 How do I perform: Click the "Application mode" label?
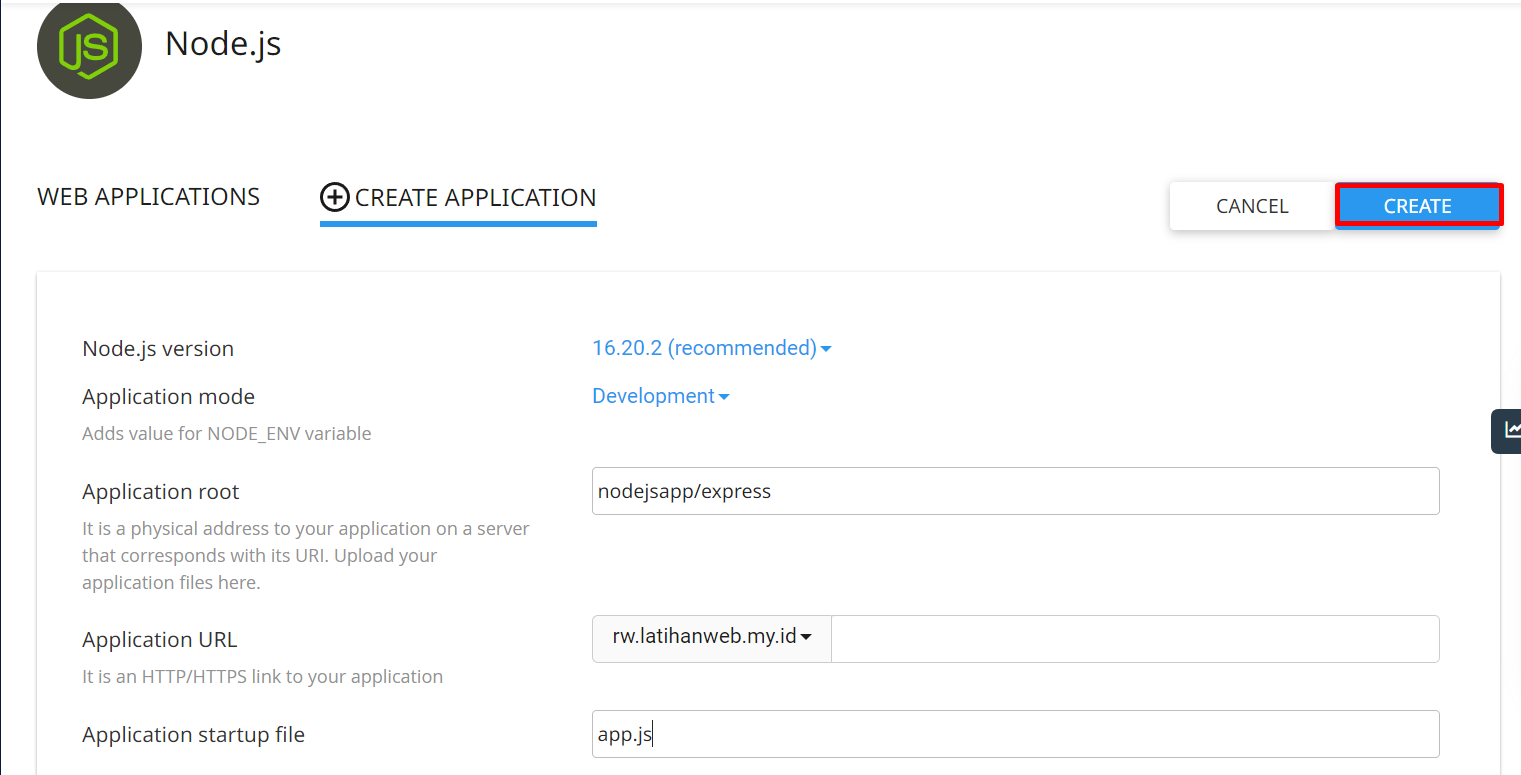168,397
